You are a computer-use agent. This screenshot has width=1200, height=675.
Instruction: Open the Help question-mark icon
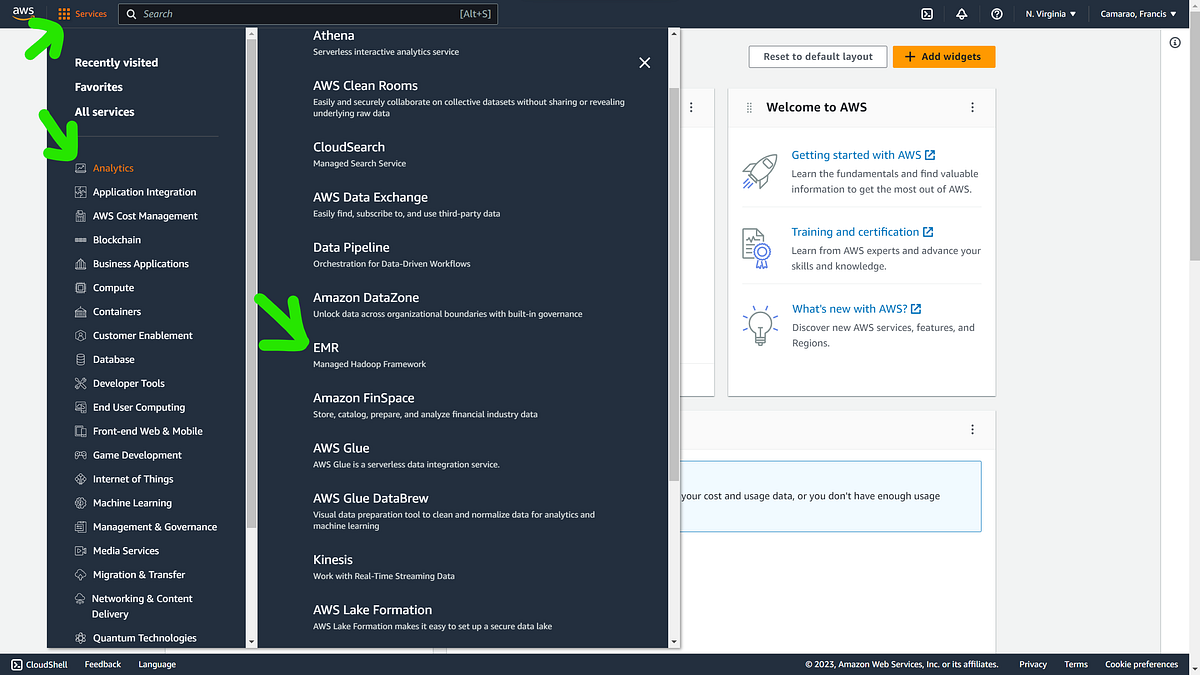tap(996, 13)
